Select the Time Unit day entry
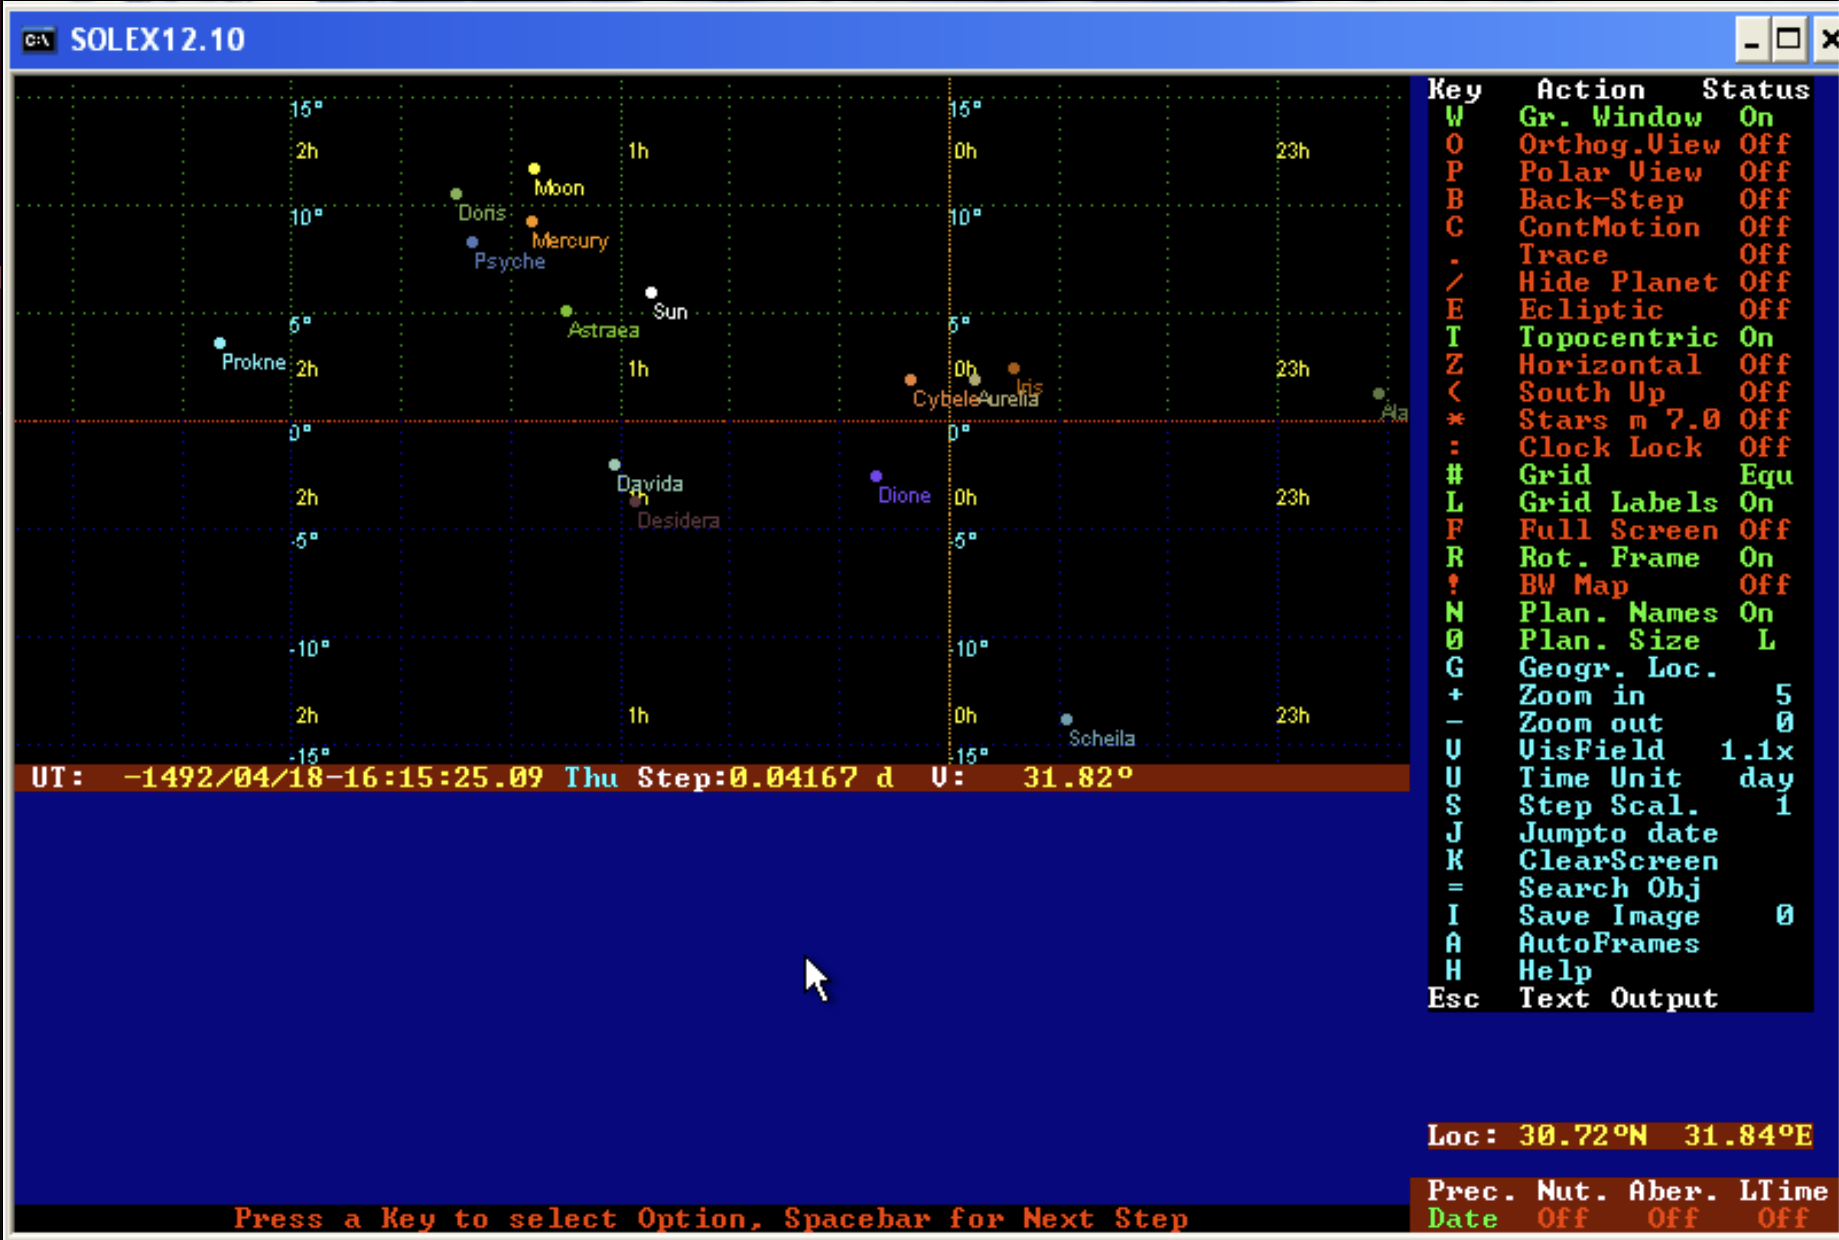Viewport: 1839px width, 1240px height. point(1618,777)
